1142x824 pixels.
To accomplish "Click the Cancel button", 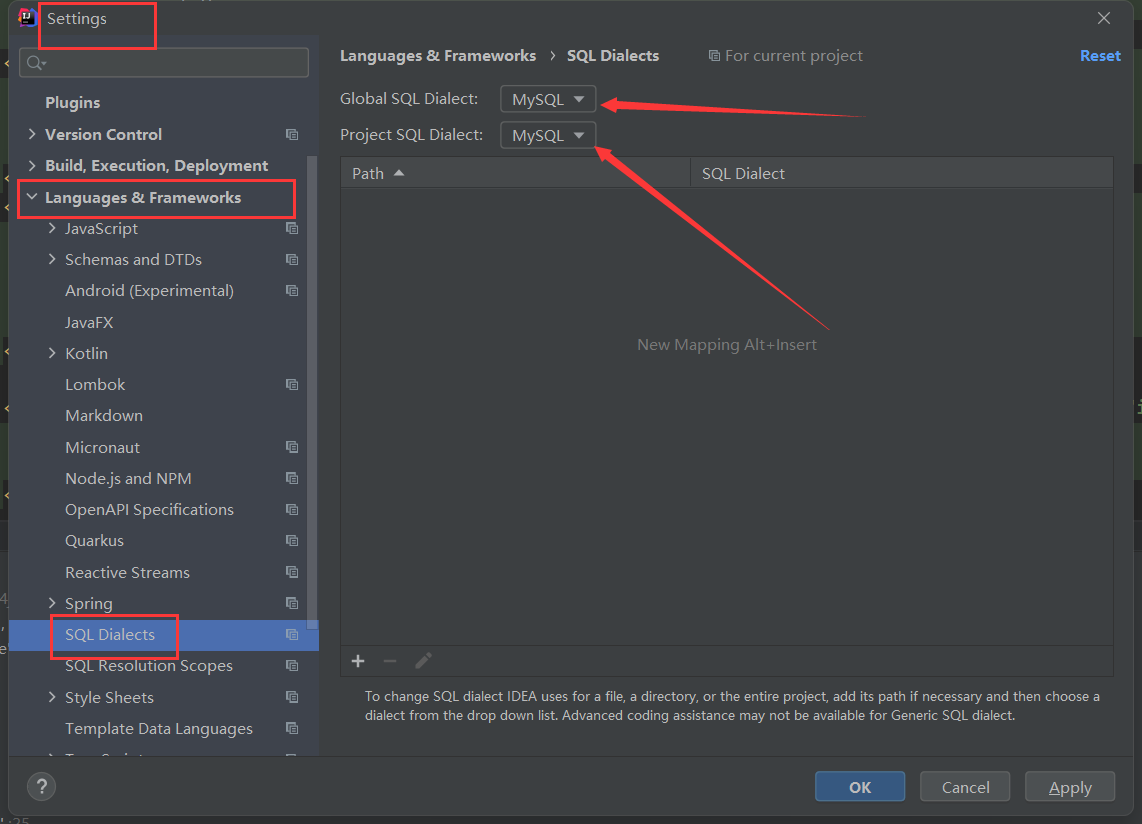I will (x=965, y=787).
